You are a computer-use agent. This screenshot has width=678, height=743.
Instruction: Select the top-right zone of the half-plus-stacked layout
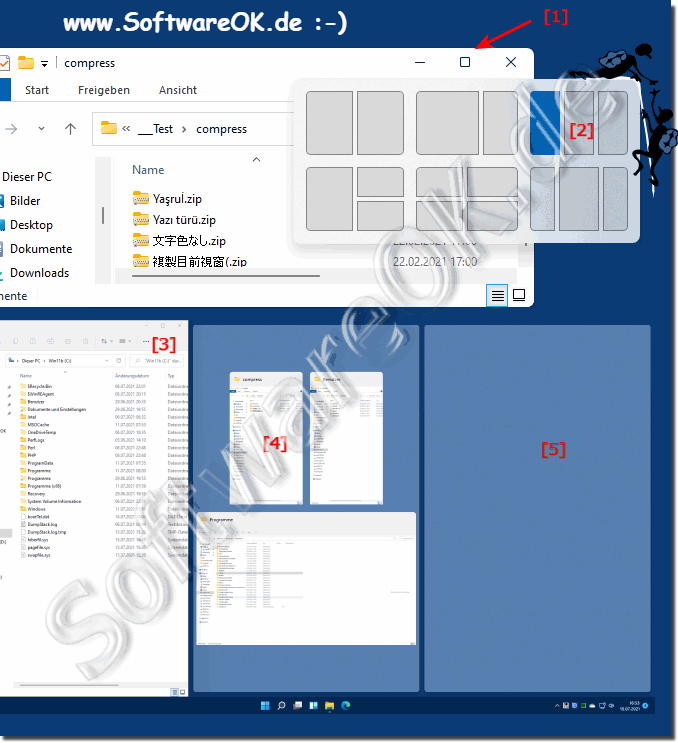point(380,181)
